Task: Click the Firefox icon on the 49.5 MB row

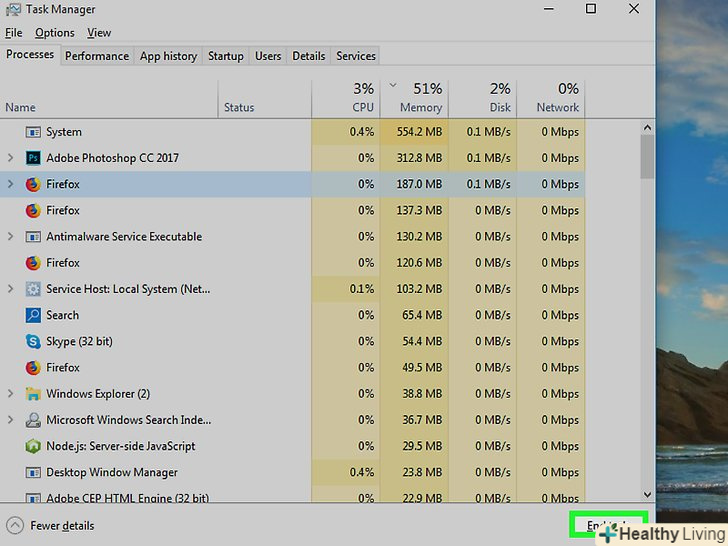Action: point(33,368)
